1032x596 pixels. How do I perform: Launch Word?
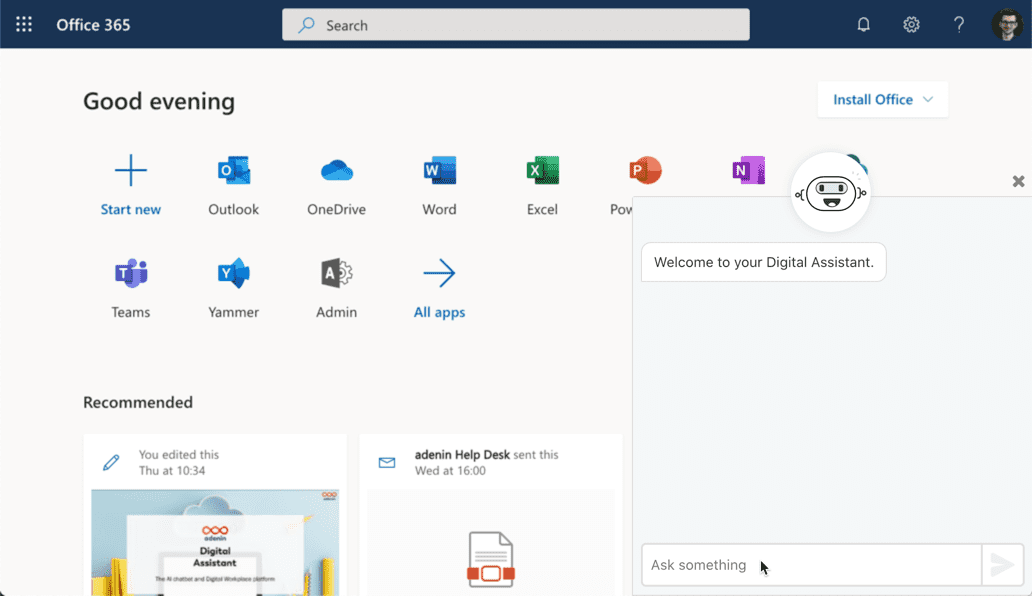pyautogui.click(x=439, y=170)
